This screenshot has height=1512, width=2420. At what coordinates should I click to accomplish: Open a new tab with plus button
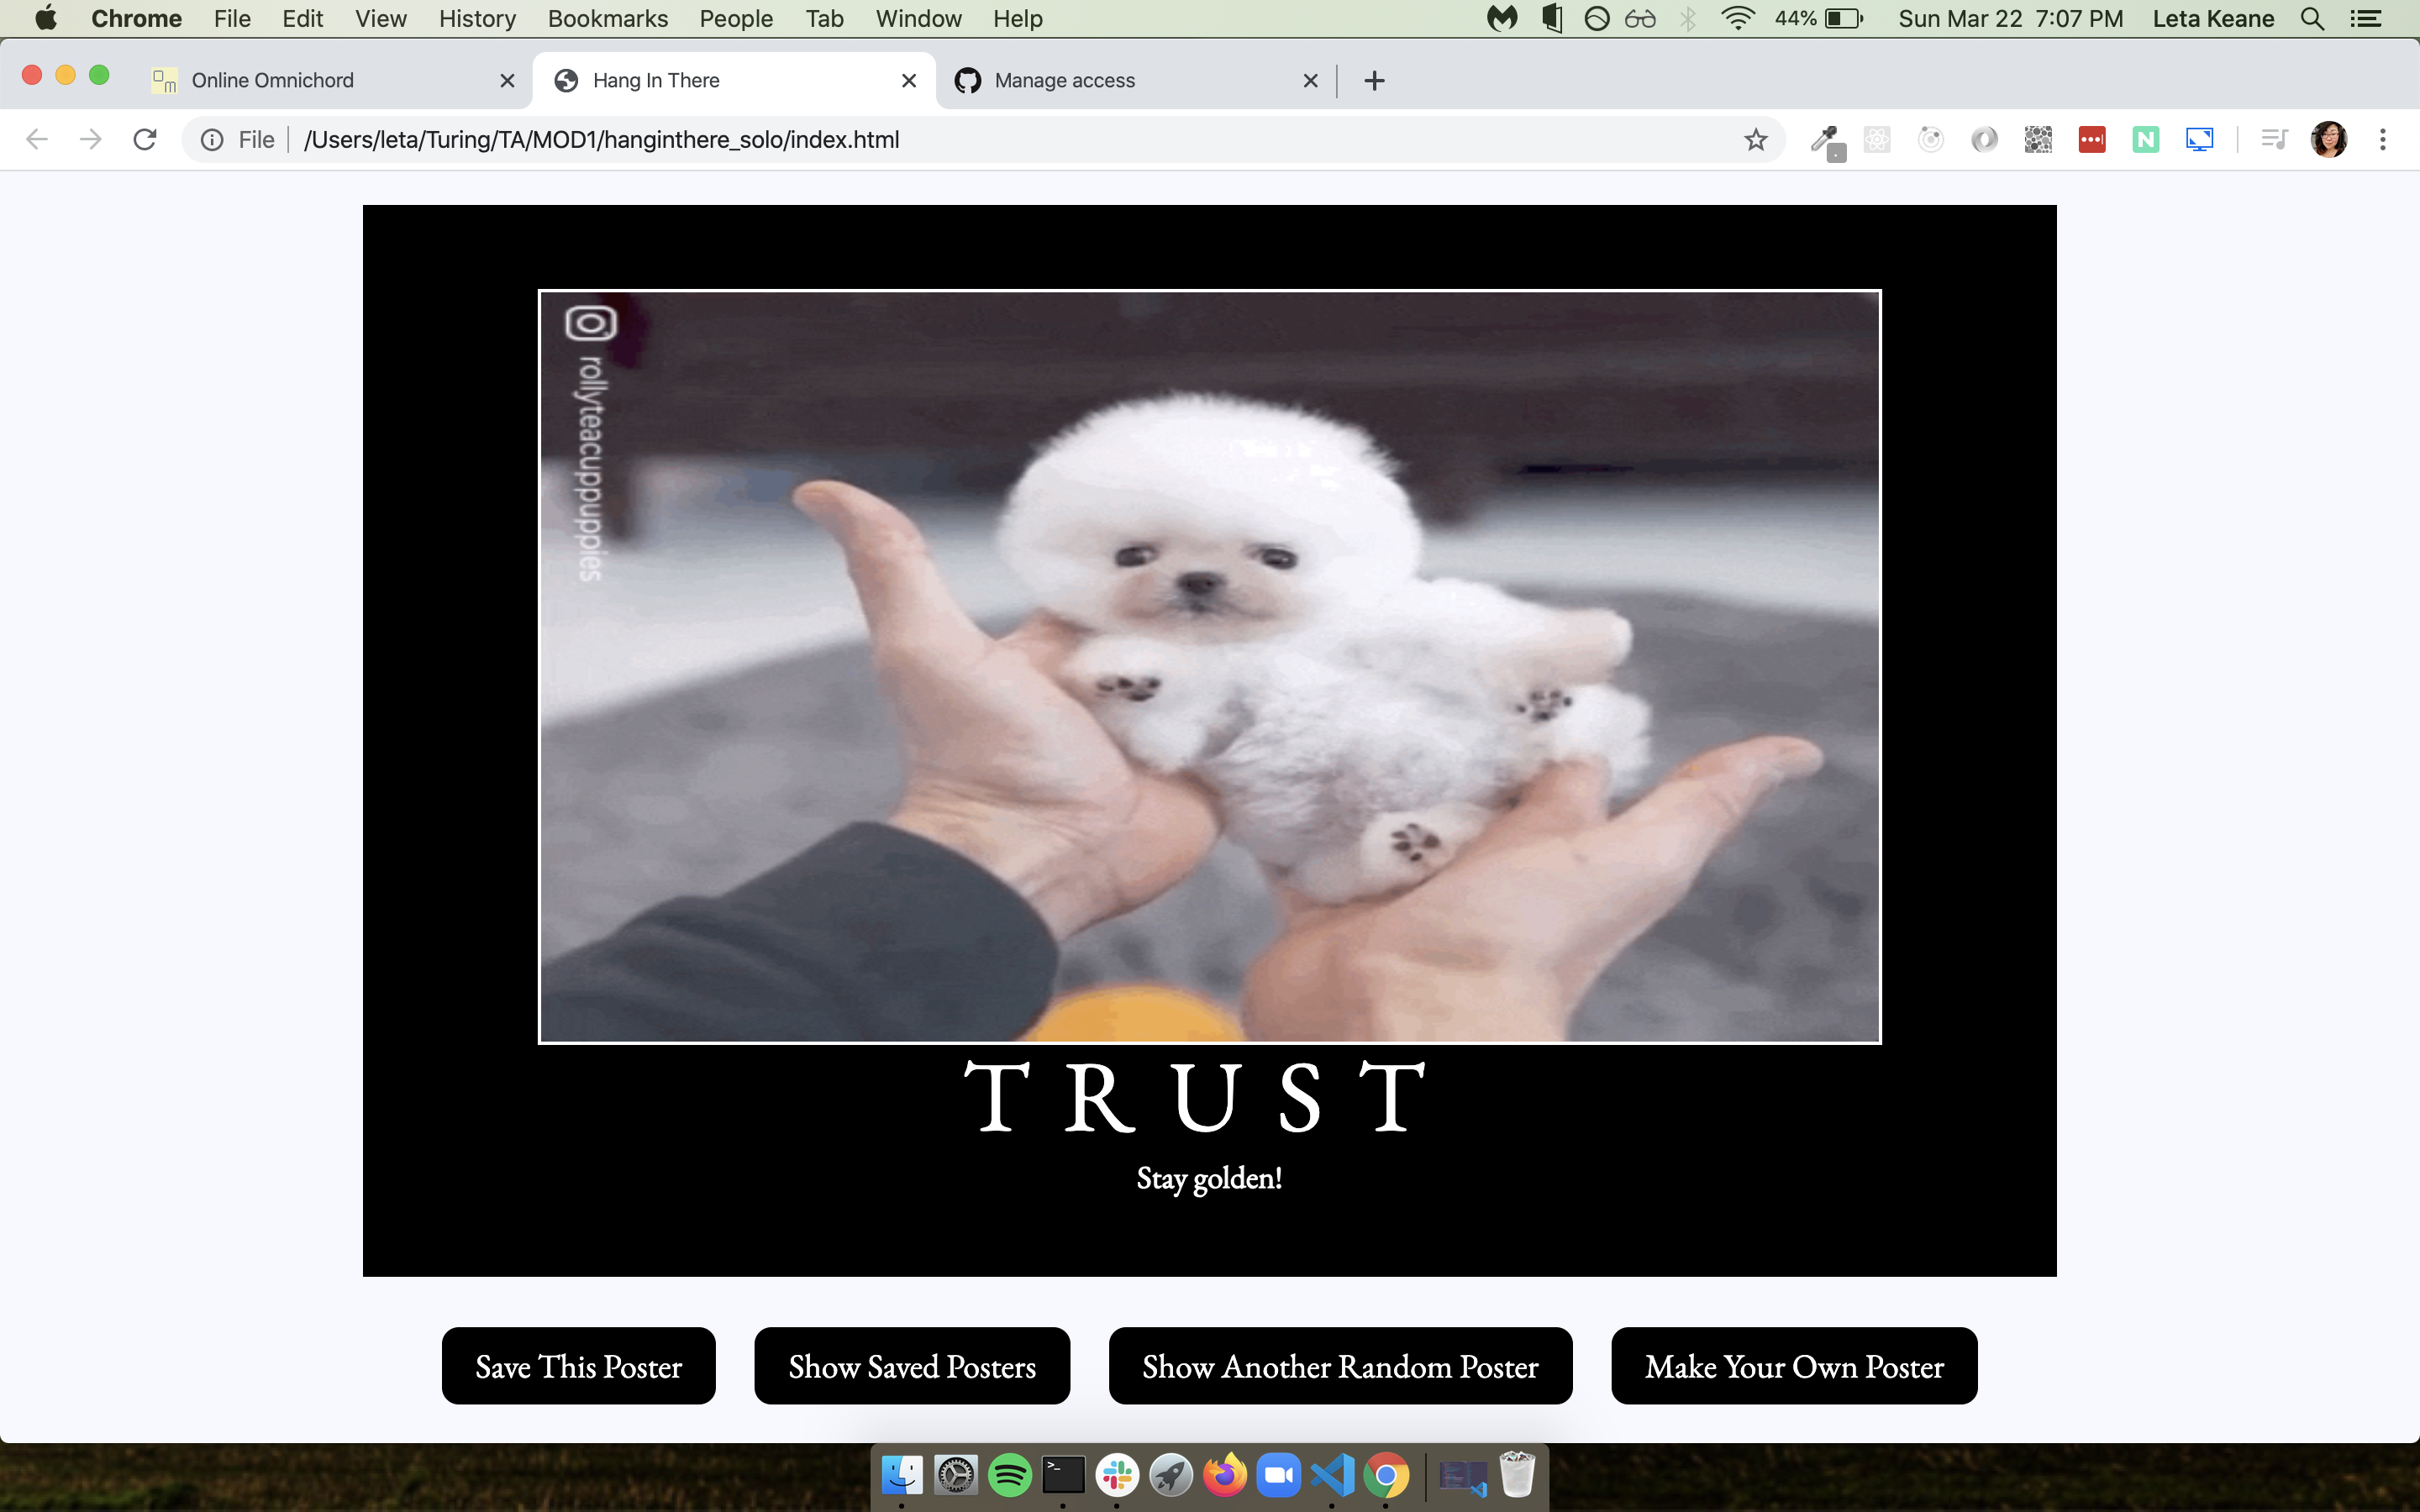1374,81
